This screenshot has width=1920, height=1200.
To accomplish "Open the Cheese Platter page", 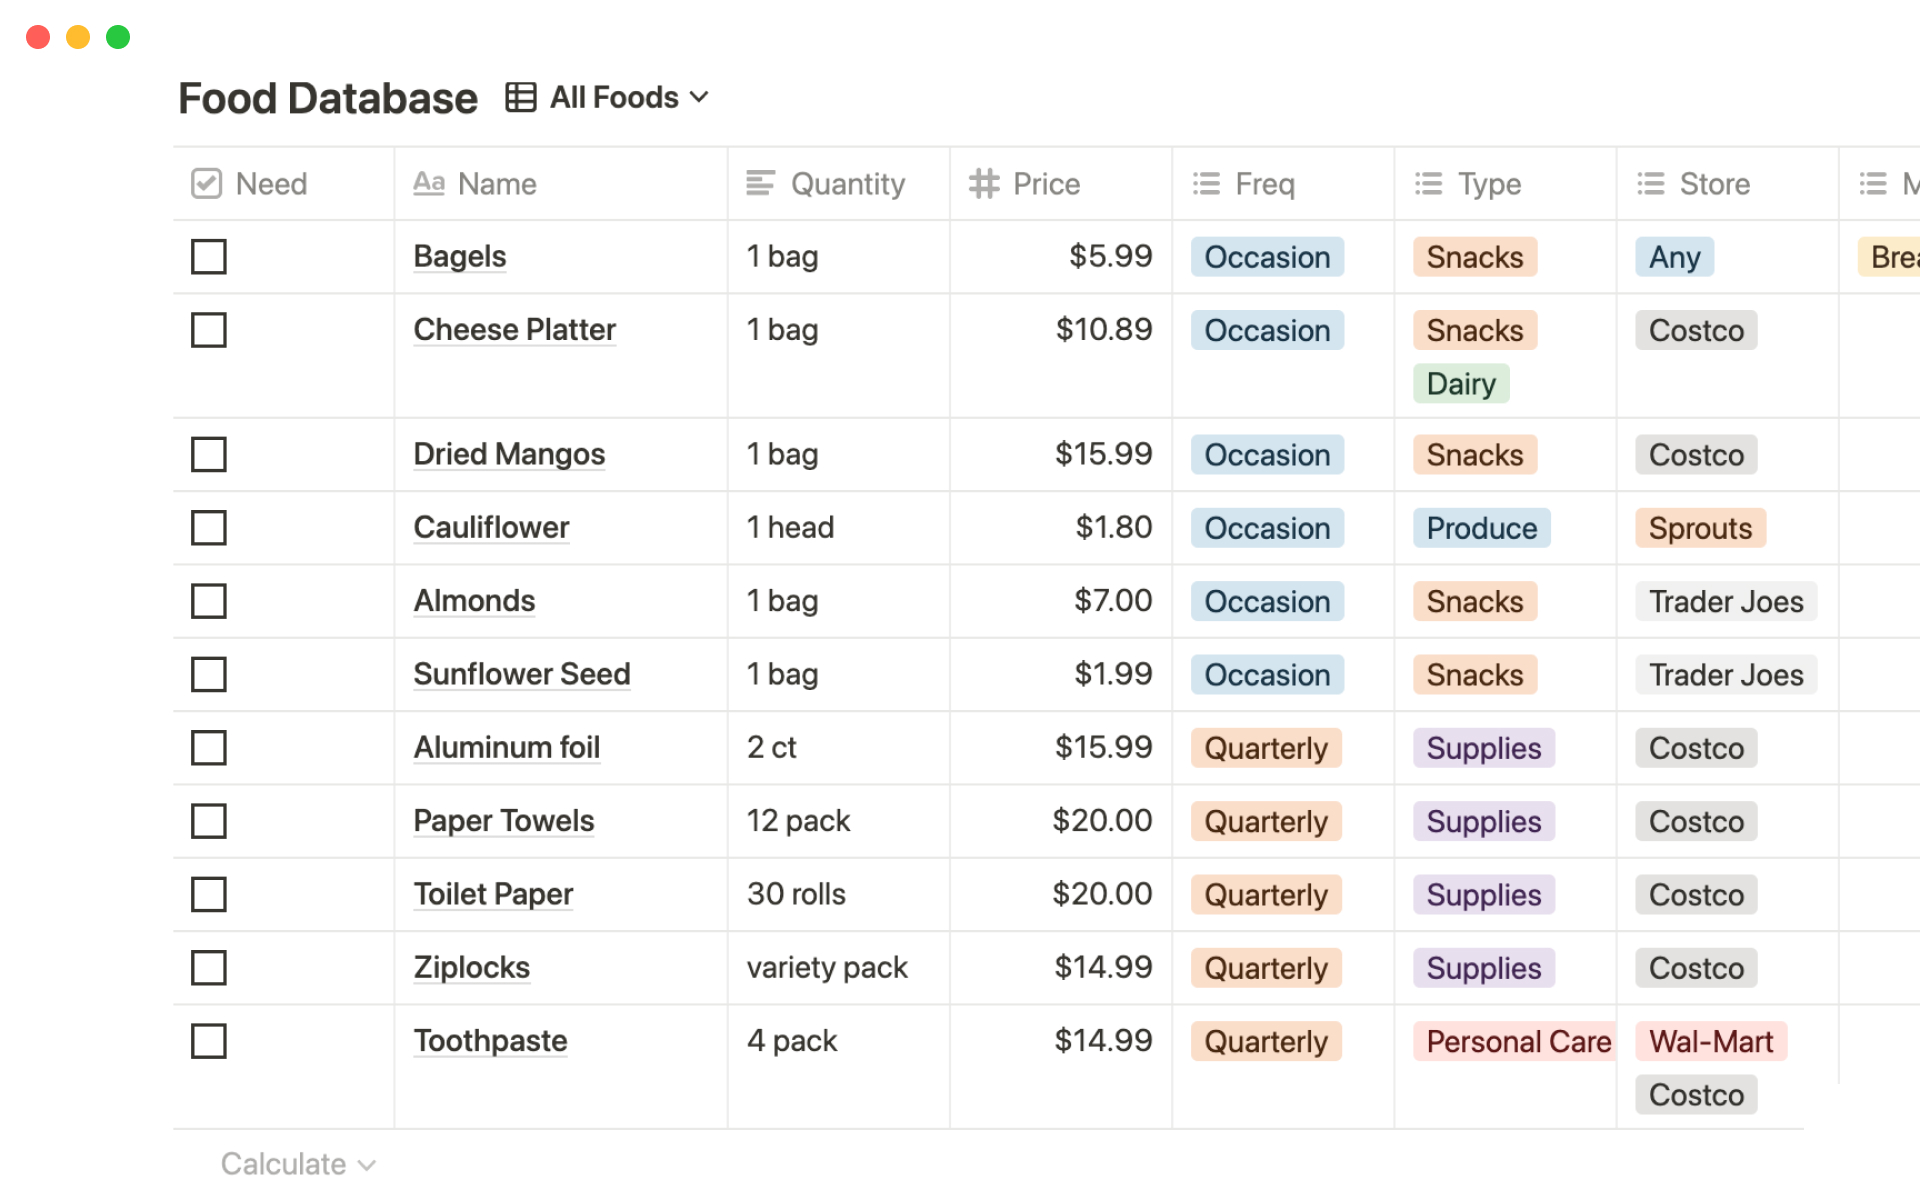I will (x=514, y=329).
